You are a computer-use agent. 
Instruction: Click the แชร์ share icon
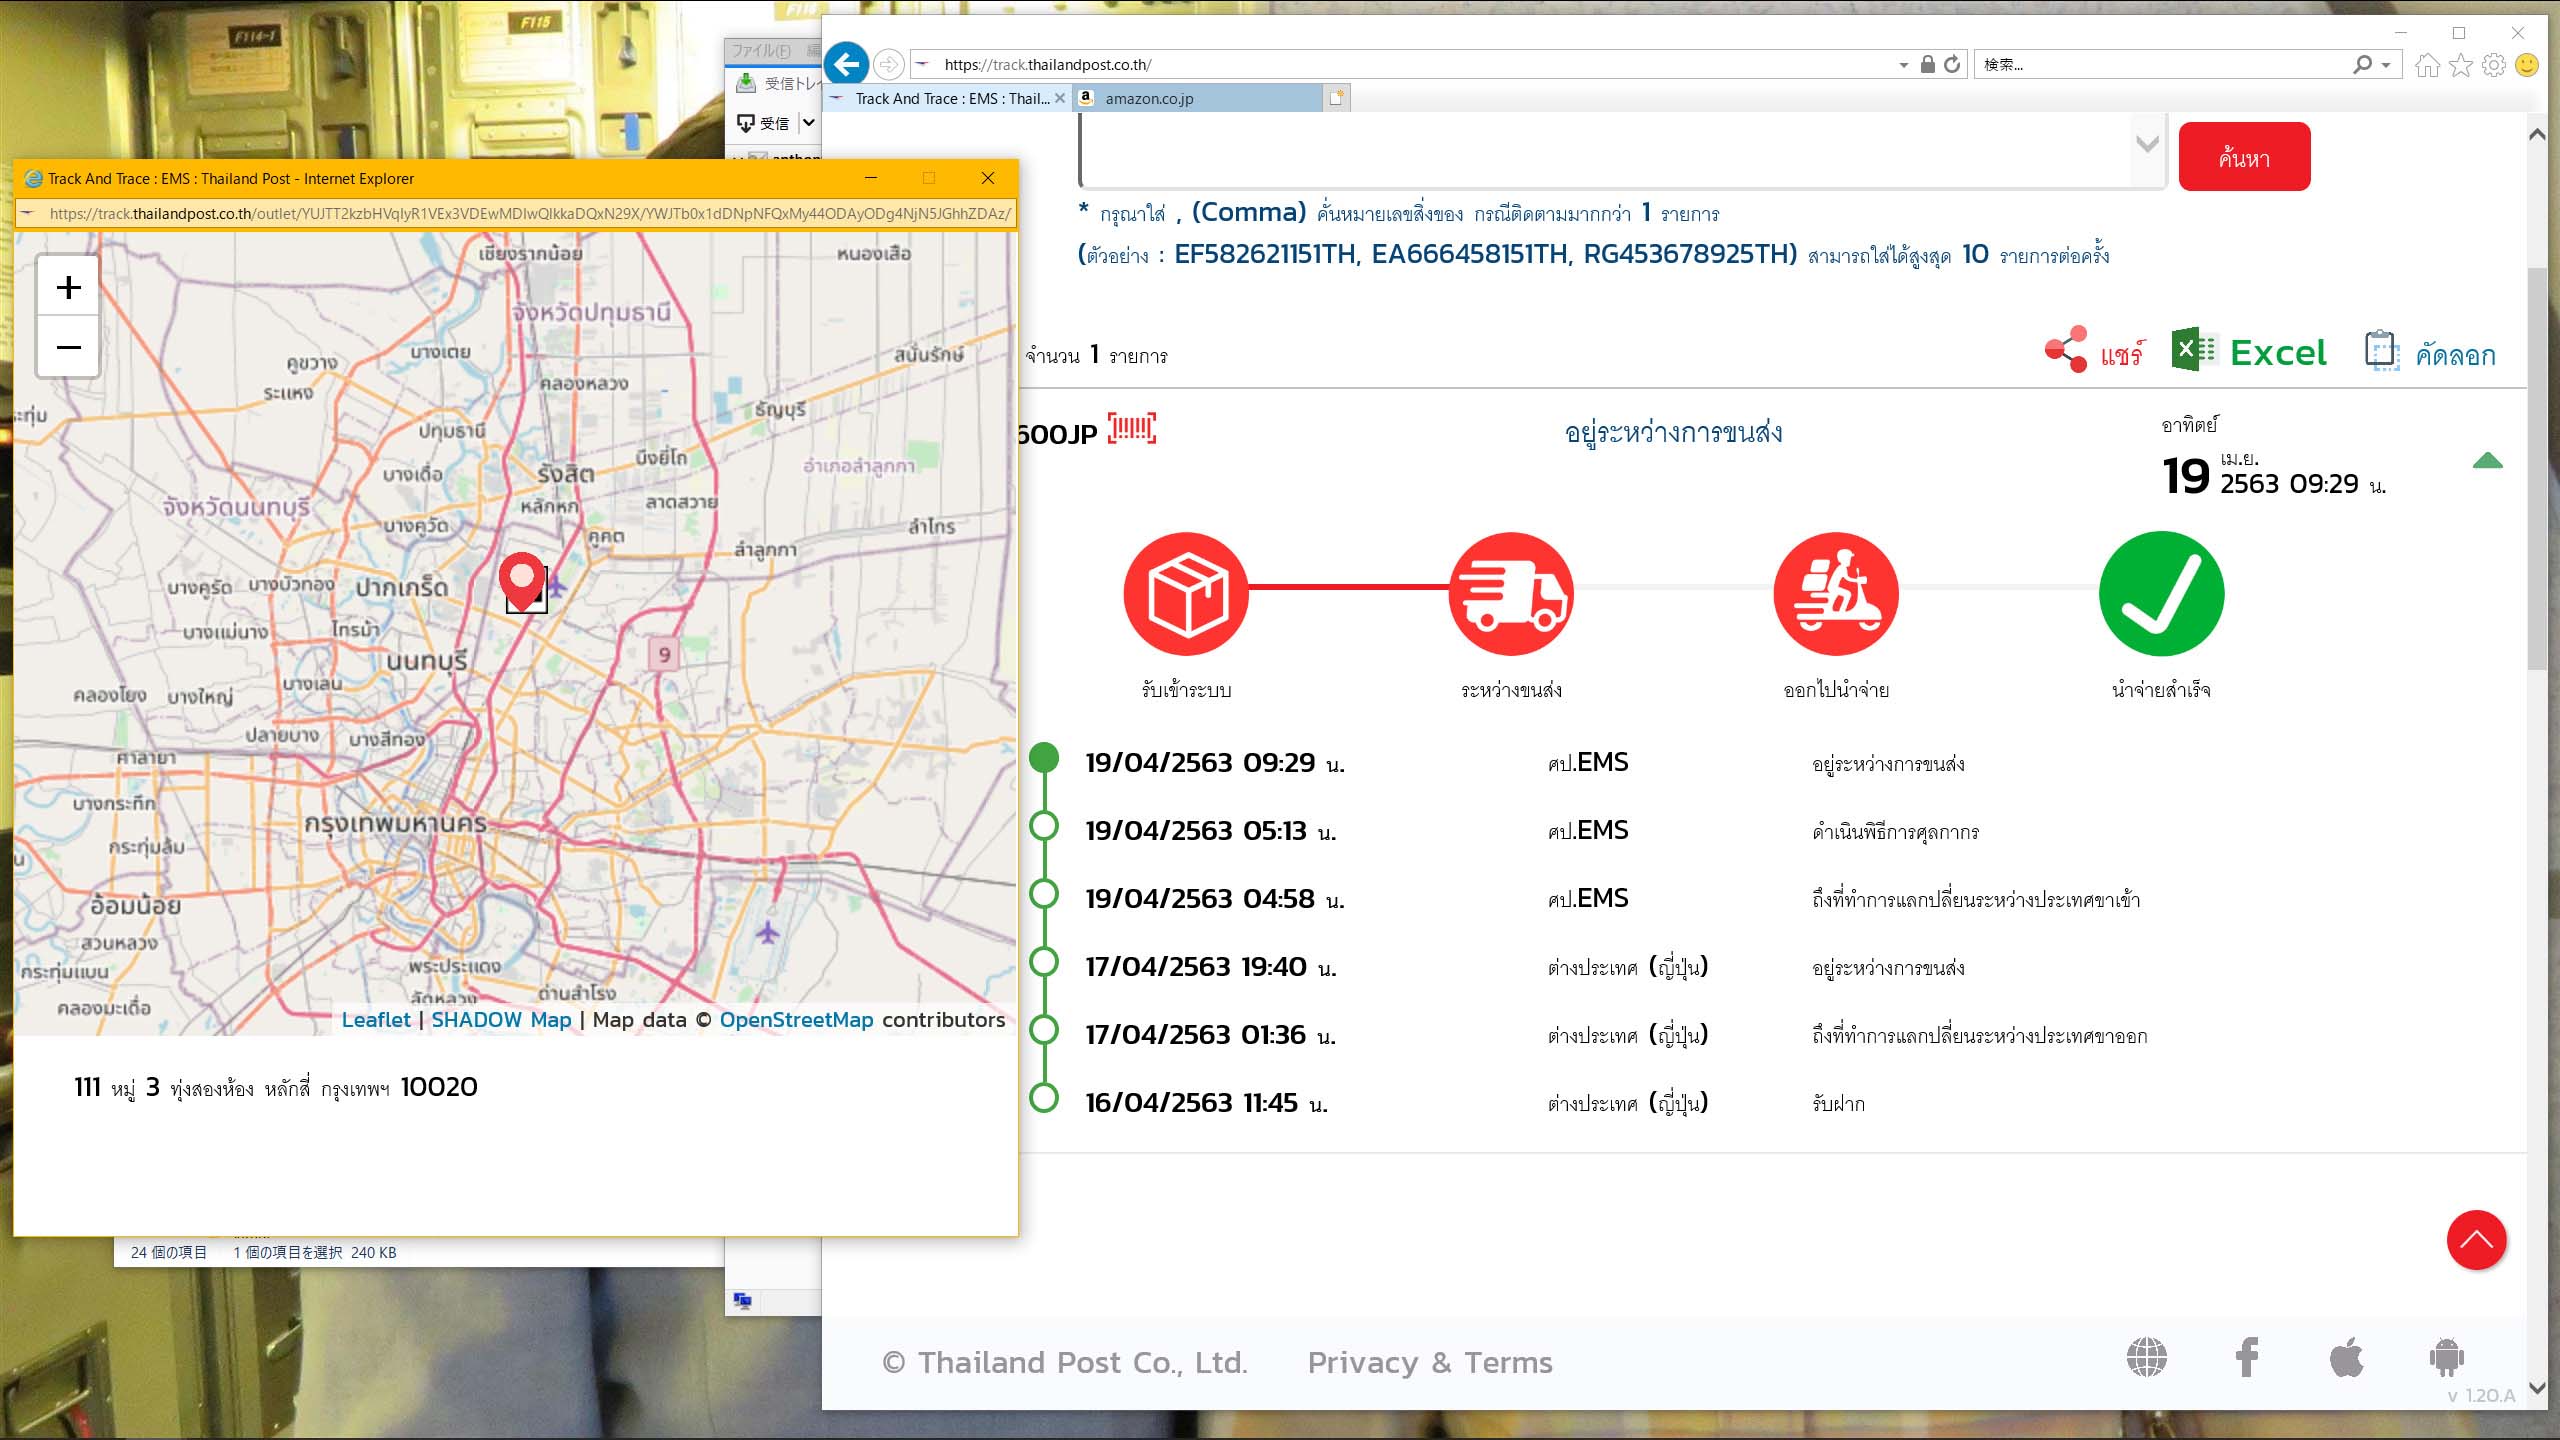(2066, 350)
